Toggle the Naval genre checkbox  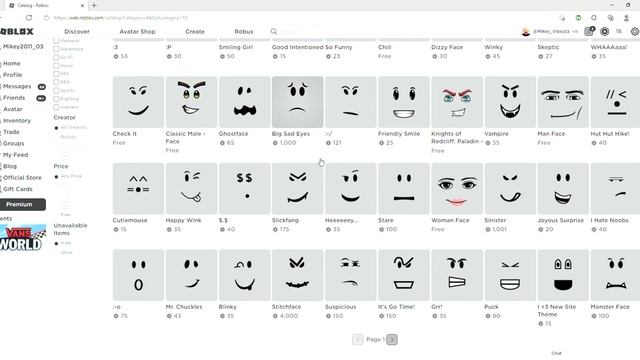pyautogui.click(x=56, y=66)
